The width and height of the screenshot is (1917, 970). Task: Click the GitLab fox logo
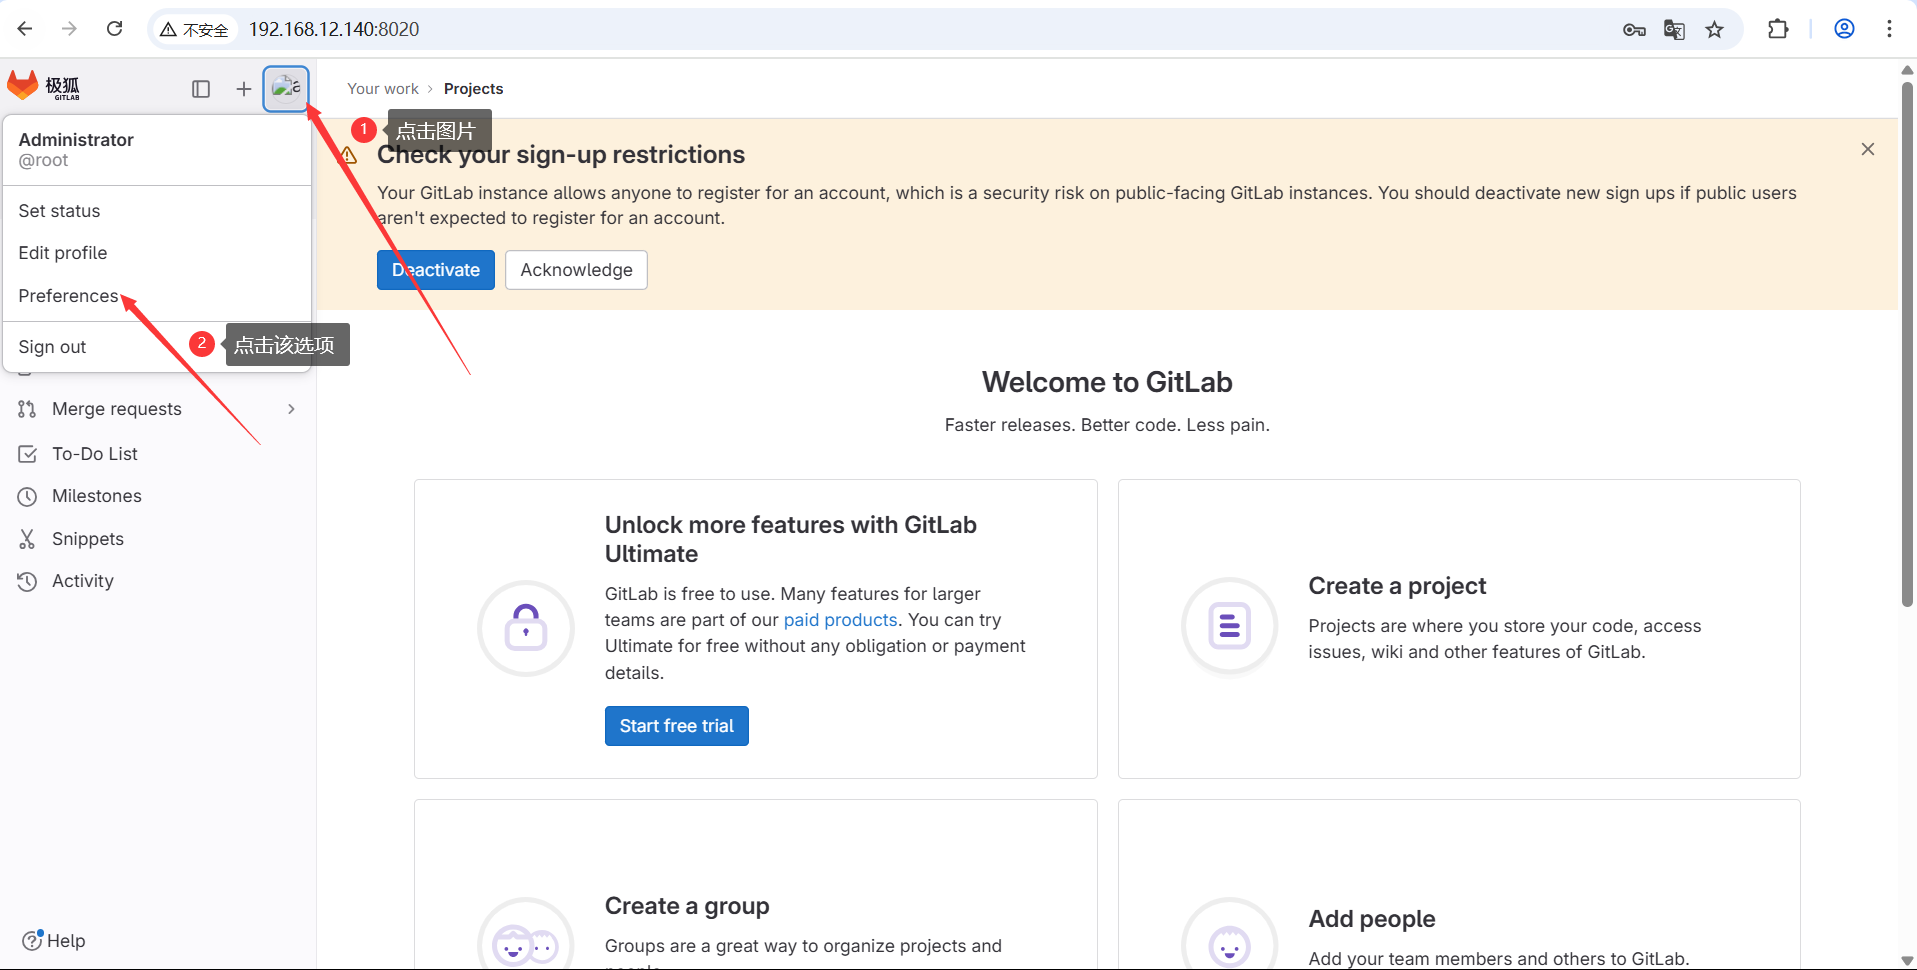(x=23, y=87)
